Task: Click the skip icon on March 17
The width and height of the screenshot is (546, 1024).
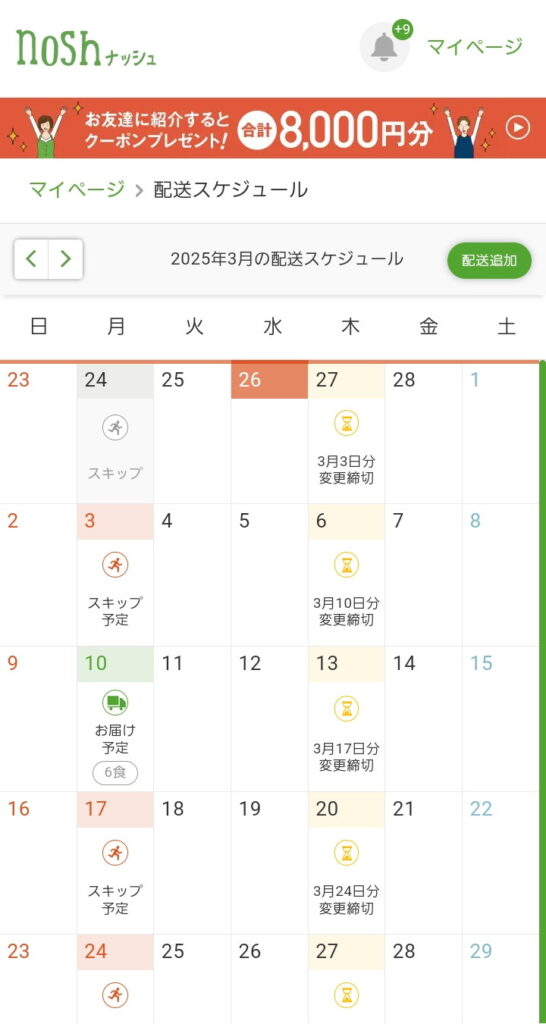Action: (x=115, y=852)
